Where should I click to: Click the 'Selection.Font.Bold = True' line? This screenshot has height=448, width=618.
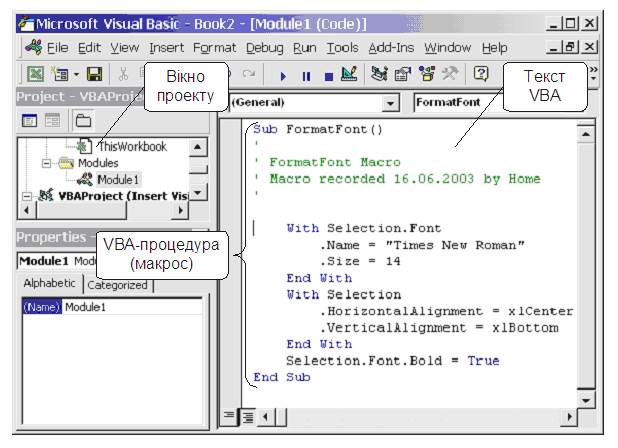tap(393, 361)
